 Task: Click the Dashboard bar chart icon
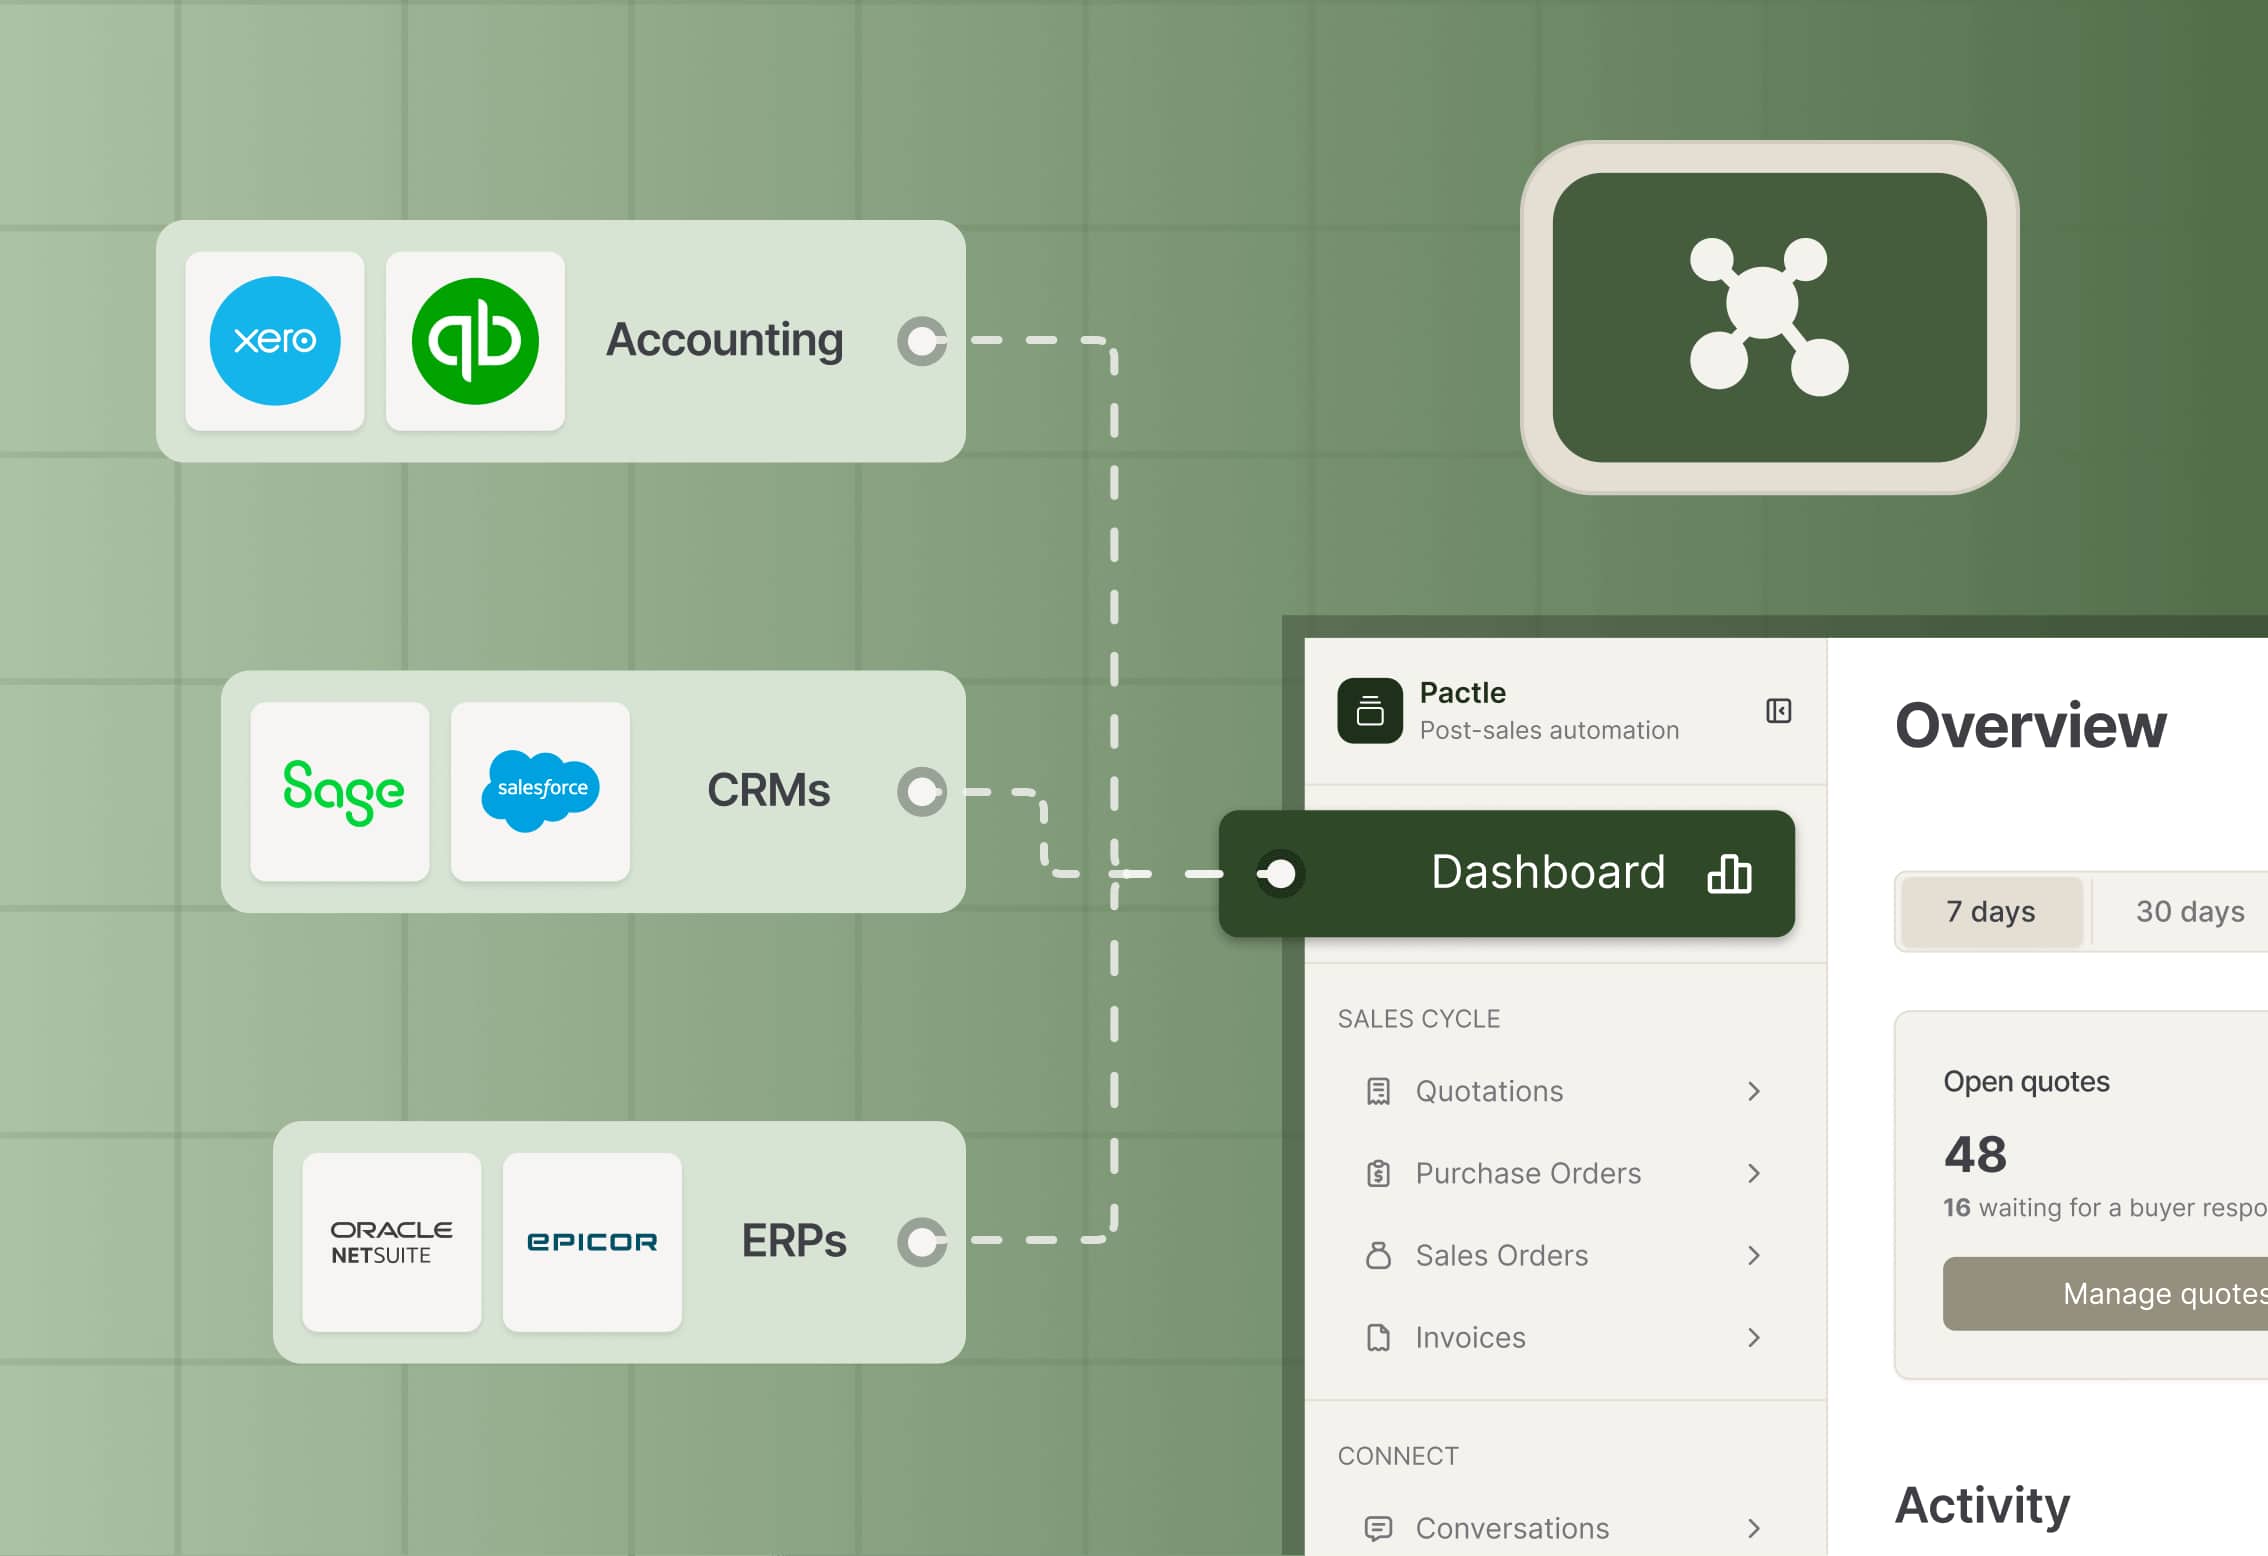coord(1730,873)
